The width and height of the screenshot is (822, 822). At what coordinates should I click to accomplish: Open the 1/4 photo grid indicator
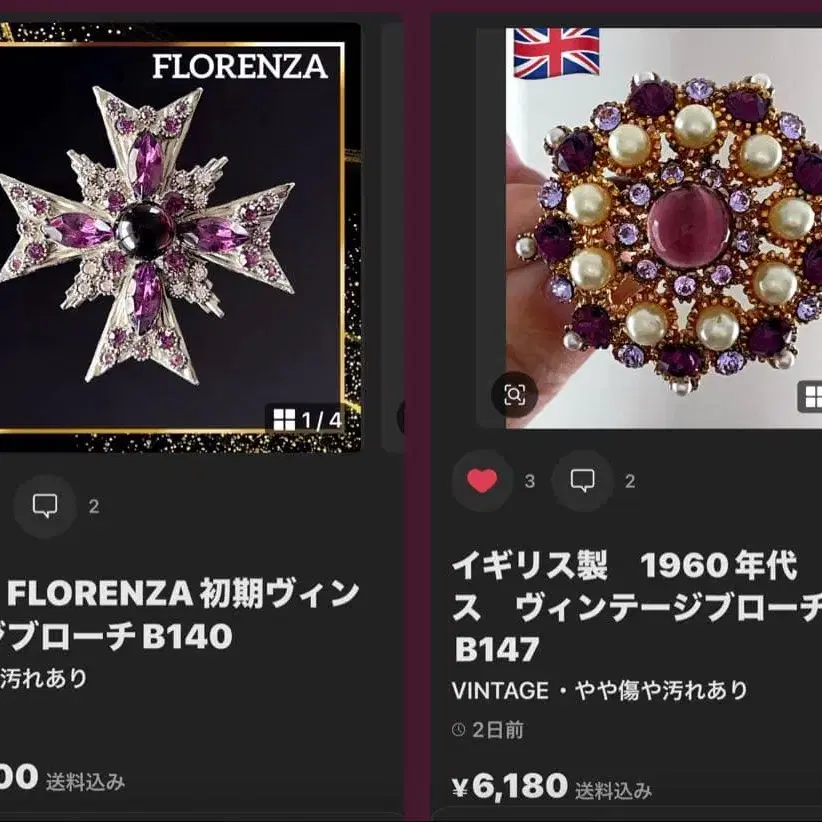pos(308,420)
